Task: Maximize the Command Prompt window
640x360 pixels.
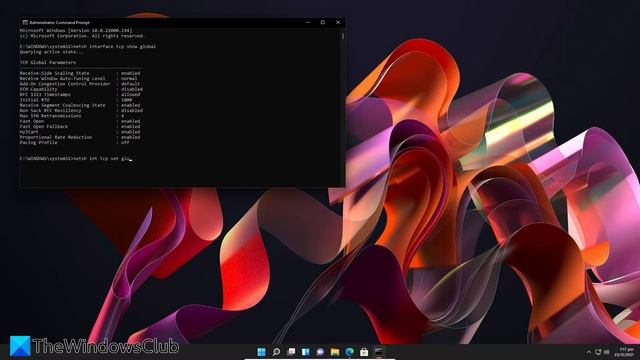Action: coord(322,22)
